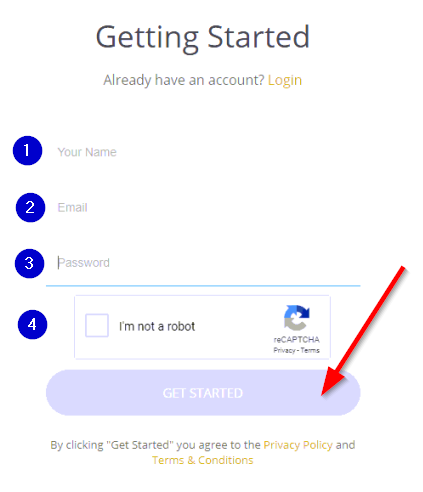
Task: Focus the Password input field
Action: pyautogui.click(x=203, y=263)
